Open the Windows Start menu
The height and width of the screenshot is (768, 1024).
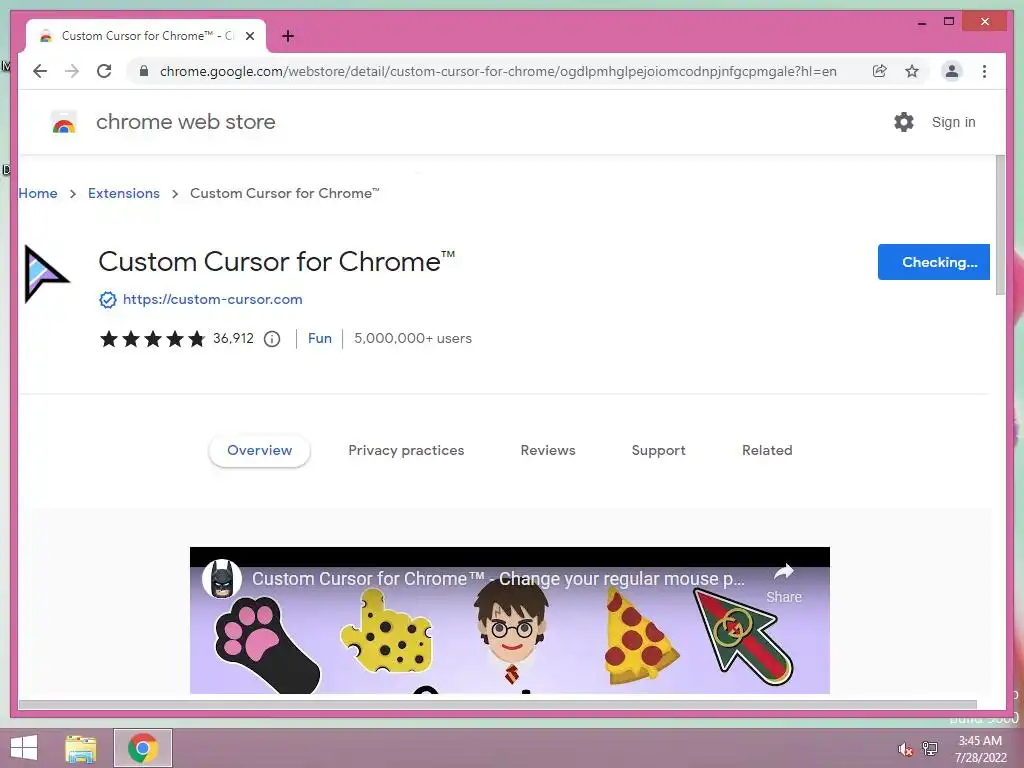(x=24, y=748)
